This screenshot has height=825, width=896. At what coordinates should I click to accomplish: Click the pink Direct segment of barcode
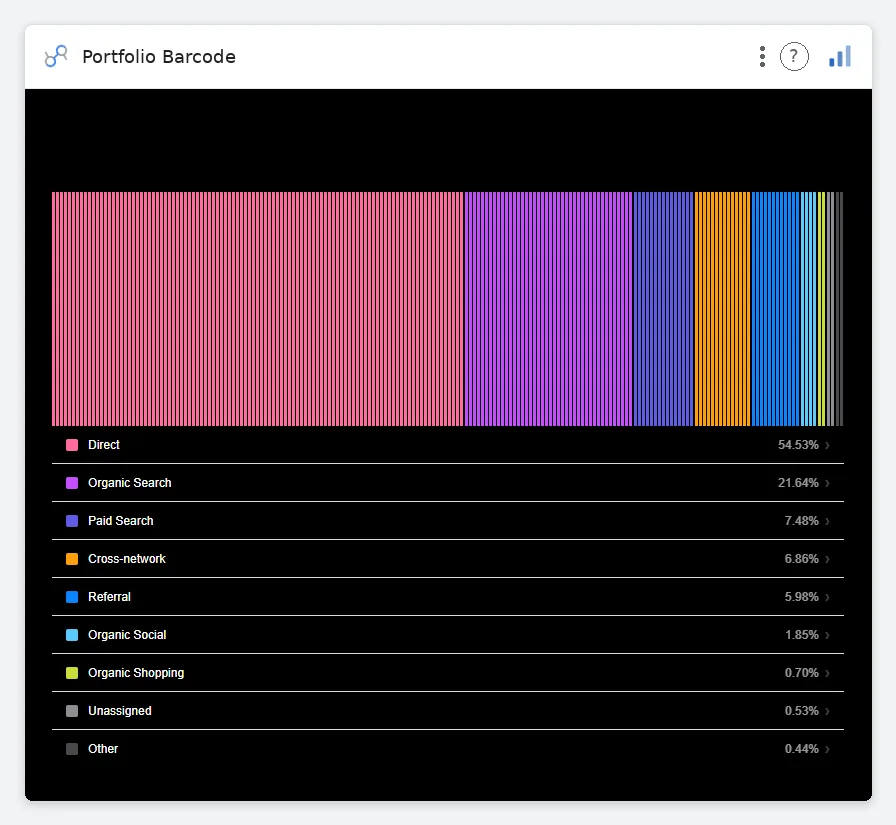258,309
